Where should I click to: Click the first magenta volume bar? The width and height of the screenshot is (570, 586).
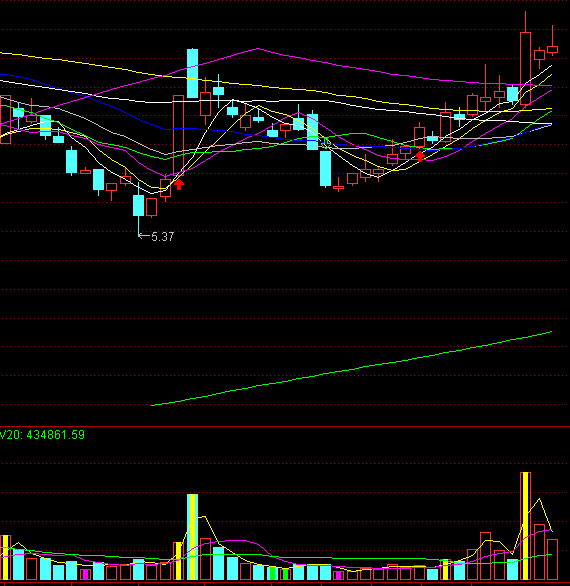[x=86, y=574]
